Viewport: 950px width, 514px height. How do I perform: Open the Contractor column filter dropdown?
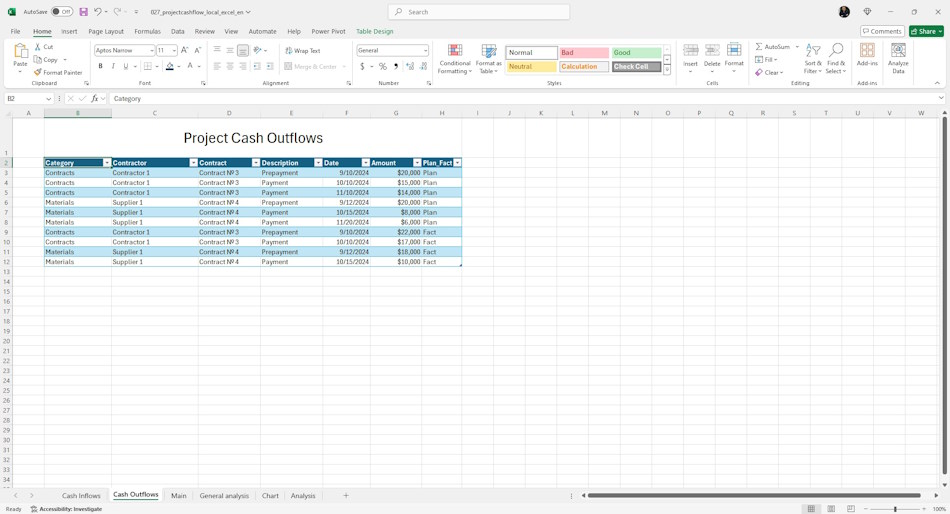pyautogui.click(x=193, y=162)
